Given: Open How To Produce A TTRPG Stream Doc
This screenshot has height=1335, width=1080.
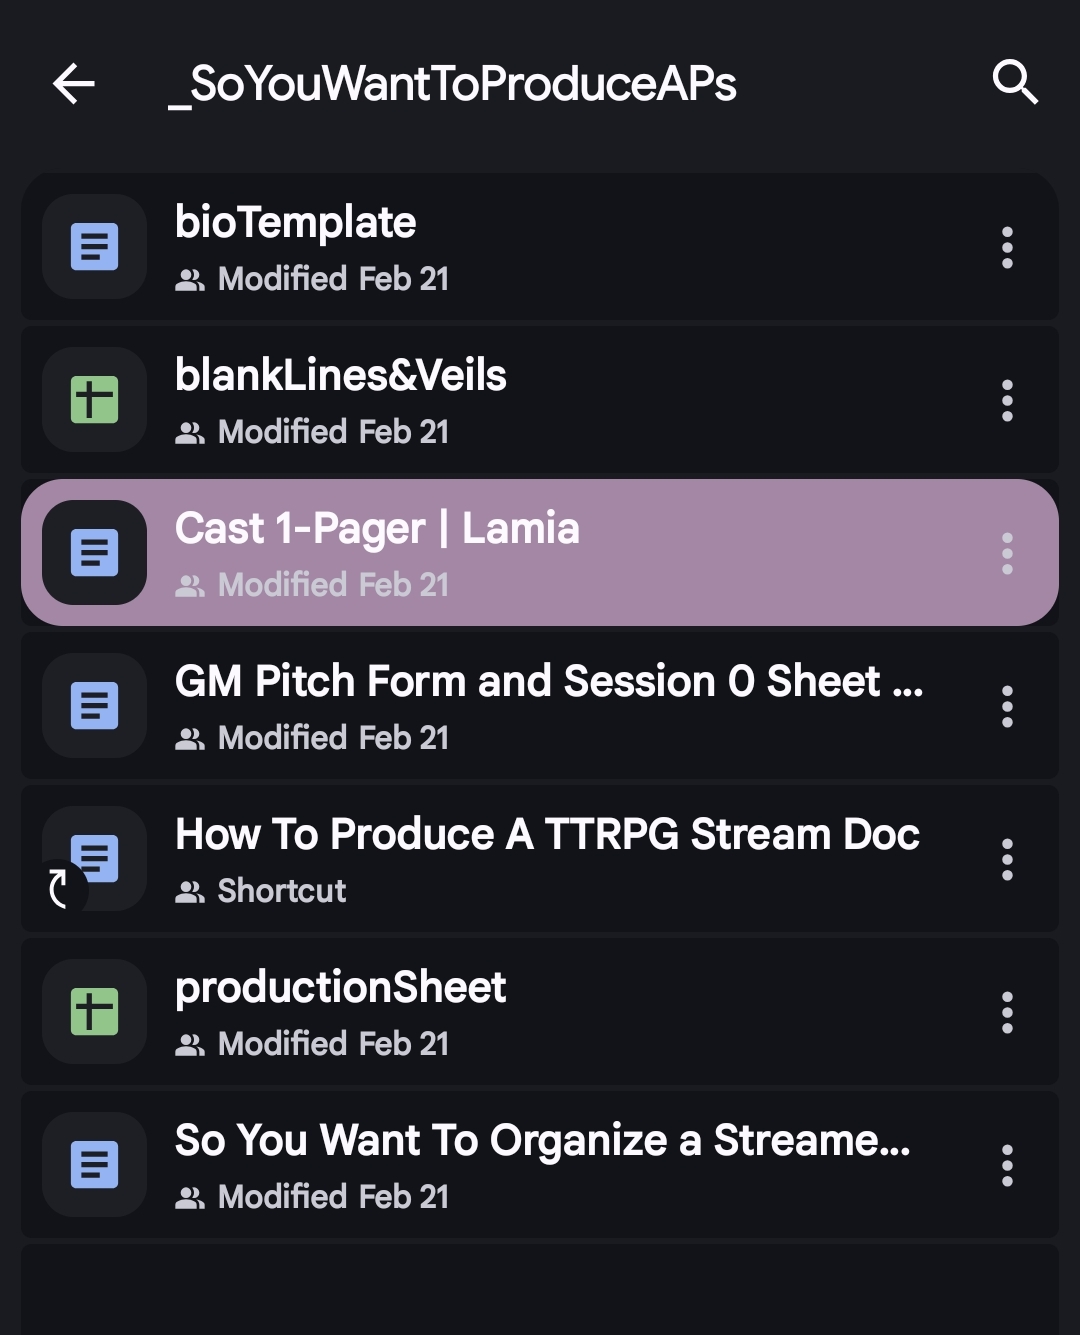Looking at the screenshot, I should [x=547, y=834].
